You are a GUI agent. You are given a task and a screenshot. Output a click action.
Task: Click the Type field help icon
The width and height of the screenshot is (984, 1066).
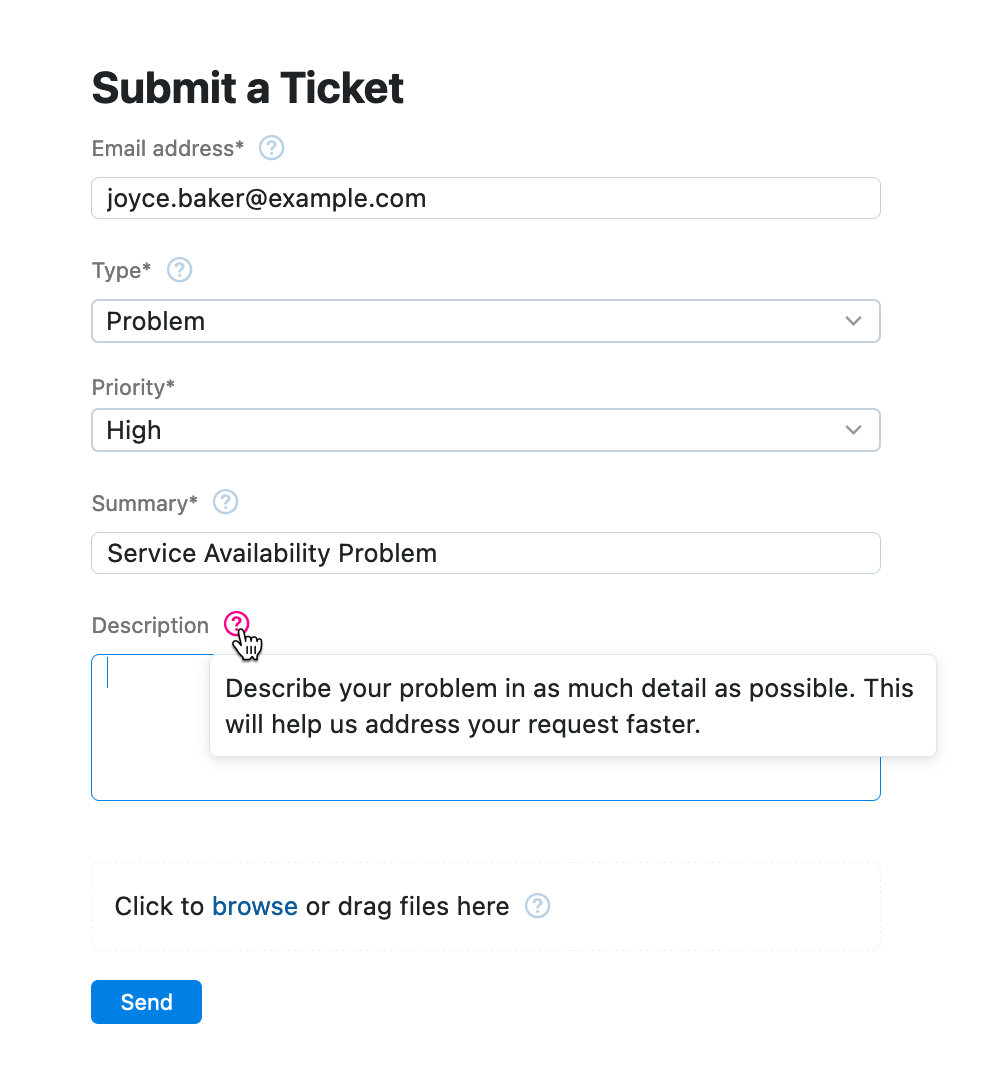click(179, 269)
